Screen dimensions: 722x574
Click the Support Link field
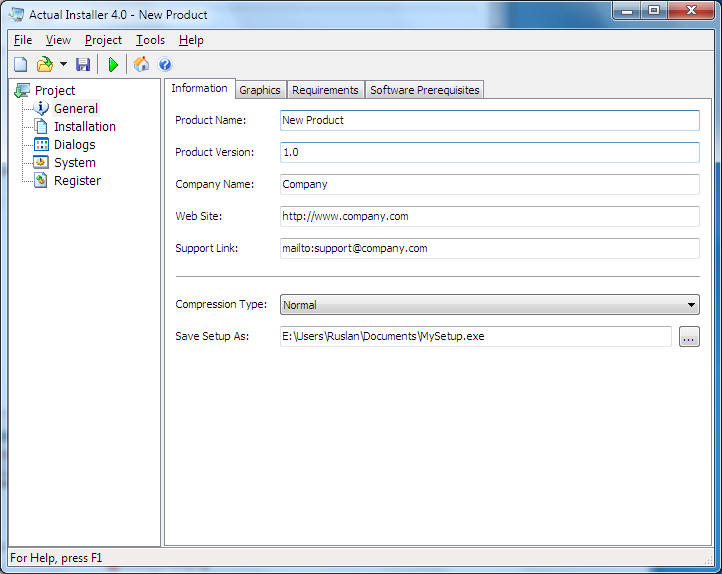(x=490, y=248)
